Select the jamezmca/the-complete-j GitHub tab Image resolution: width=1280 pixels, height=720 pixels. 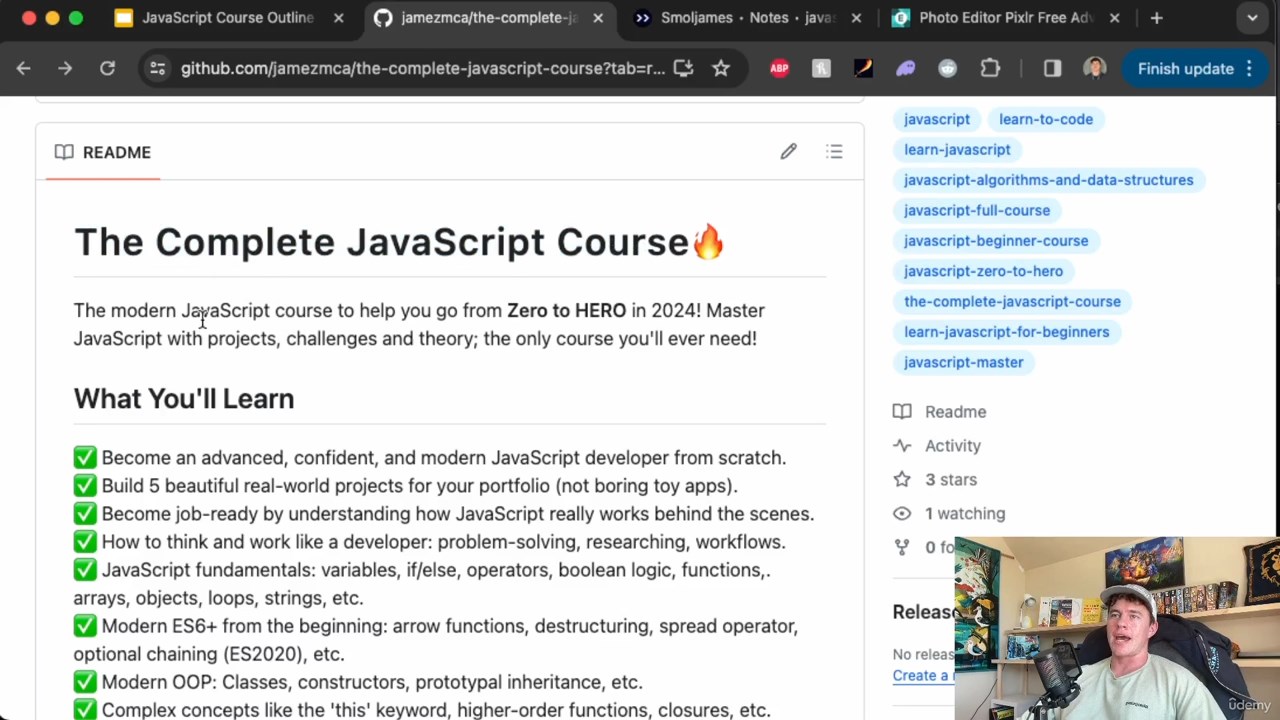(x=489, y=17)
